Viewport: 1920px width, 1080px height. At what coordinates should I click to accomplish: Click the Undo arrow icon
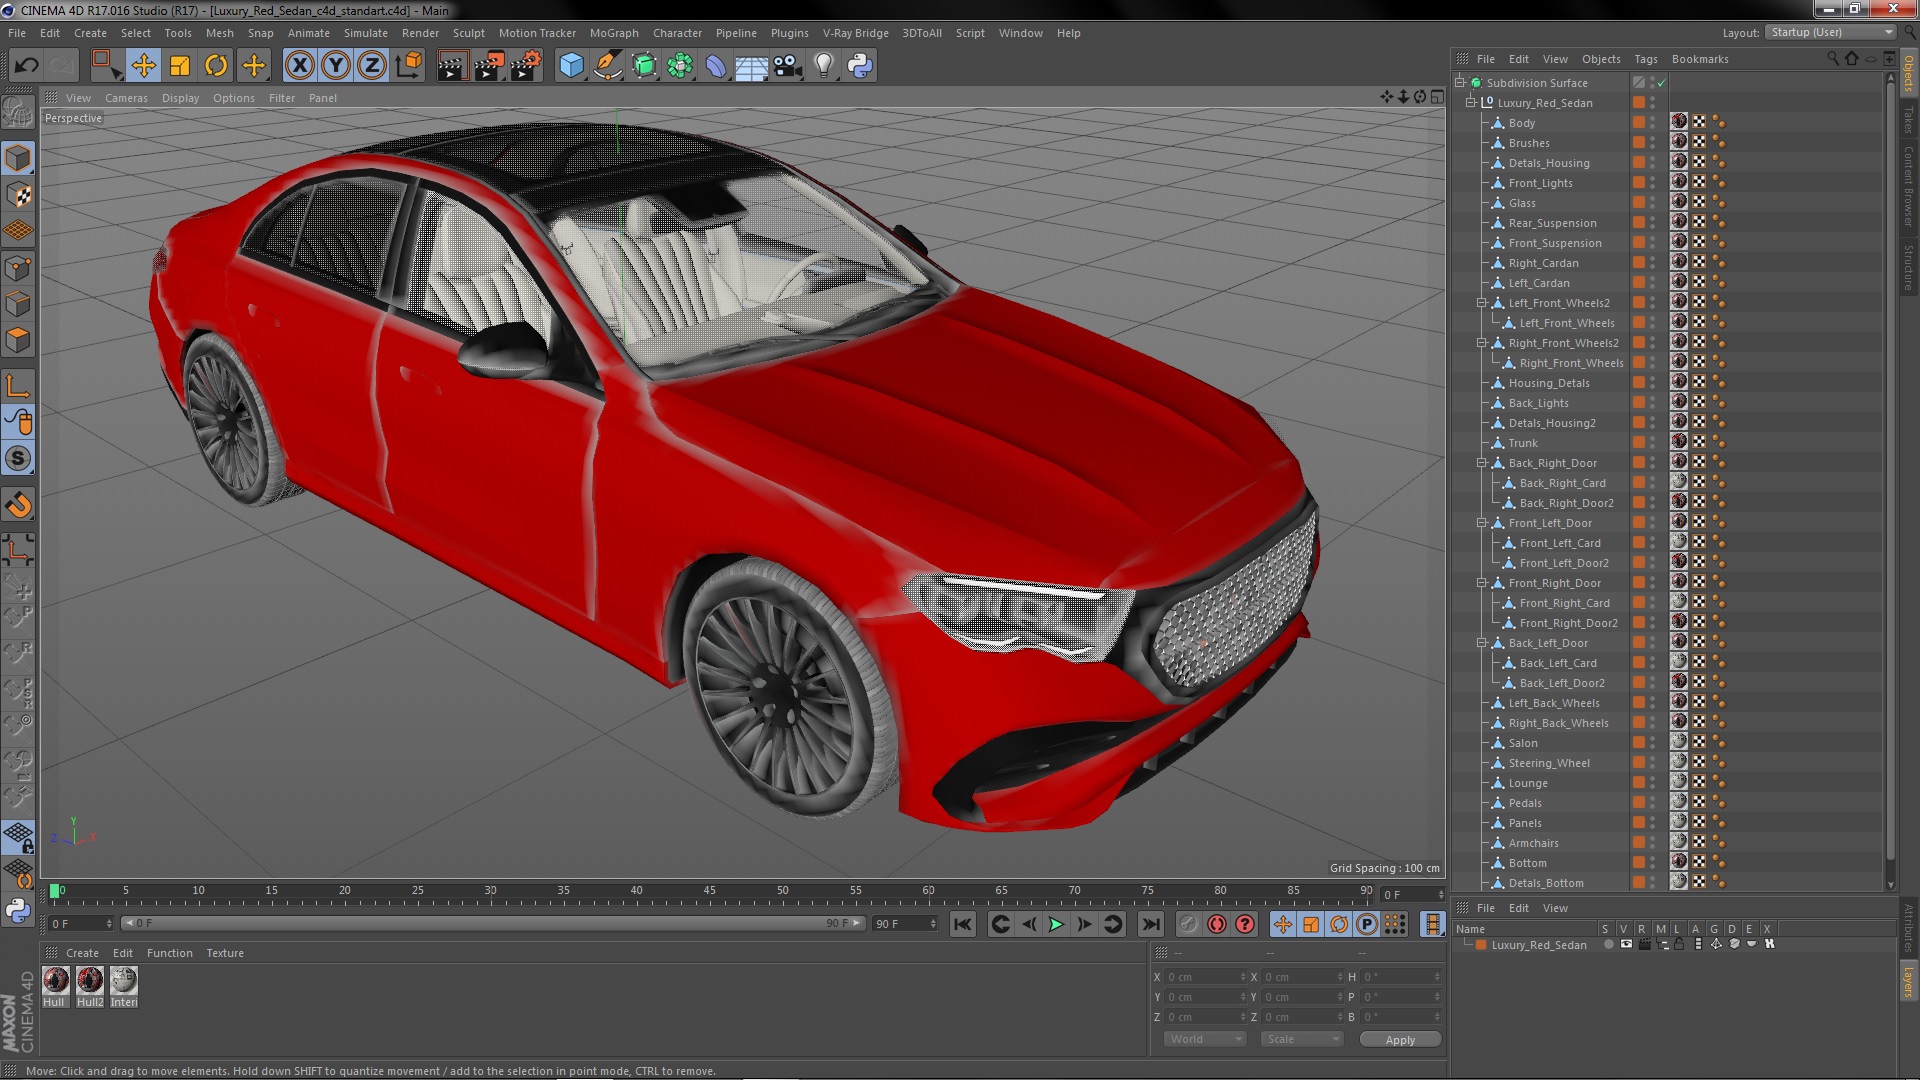26,66
